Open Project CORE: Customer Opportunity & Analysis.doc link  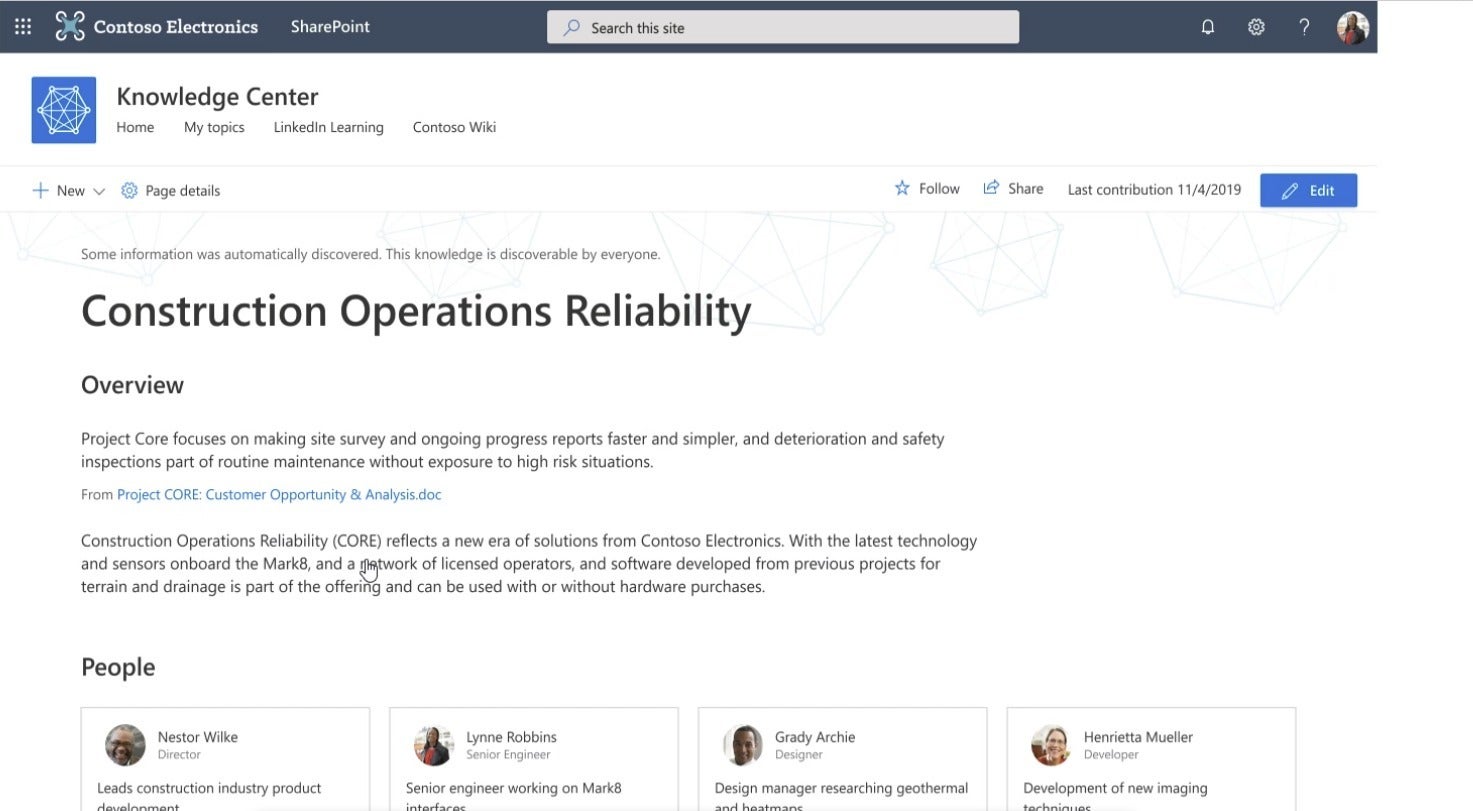279,494
